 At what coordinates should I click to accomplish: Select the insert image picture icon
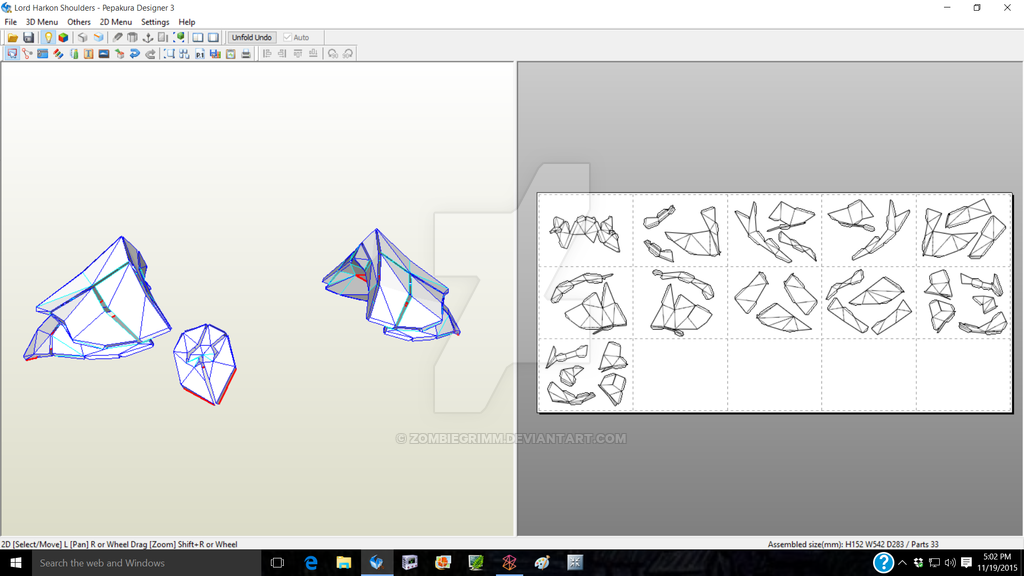click(x=104, y=54)
